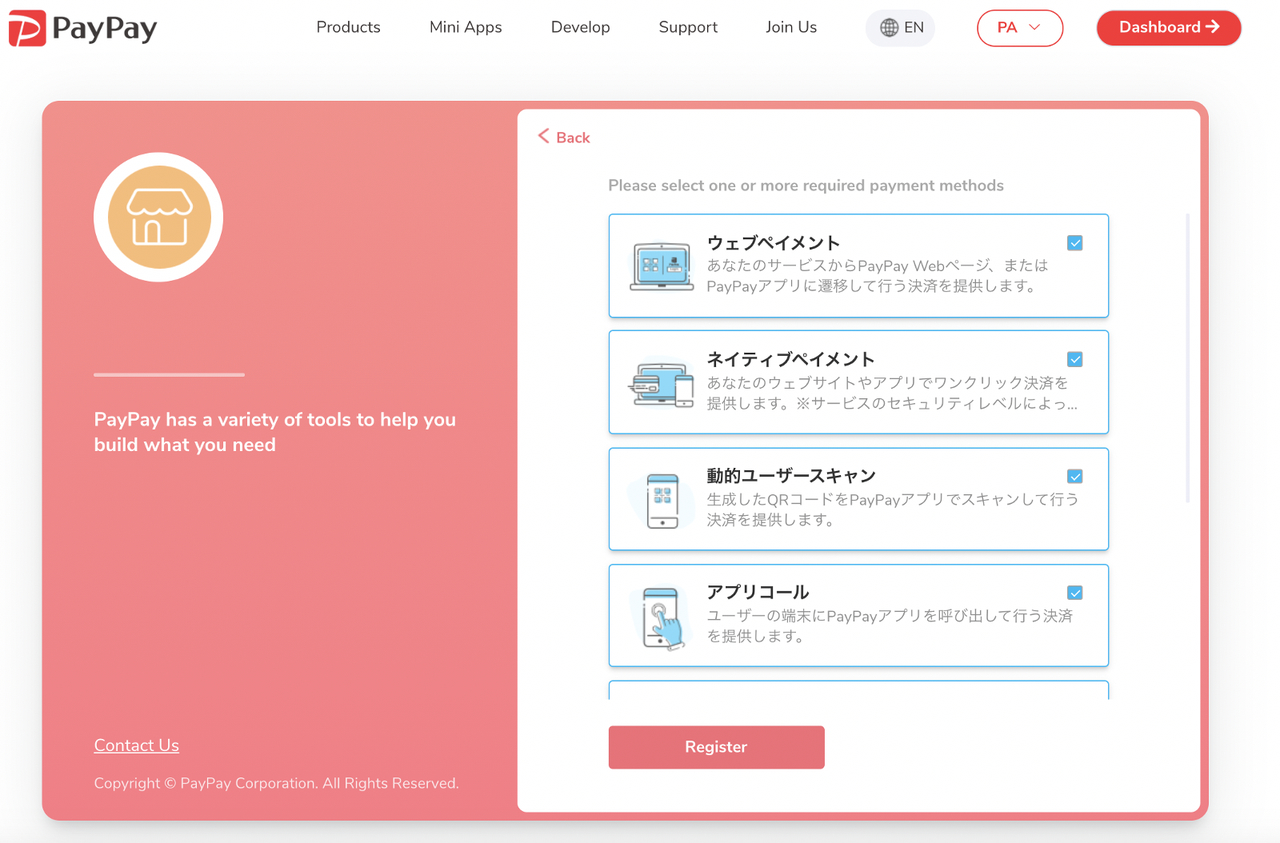This screenshot has width=1280, height=843.
Task: Open the EN language selector
Action: click(x=900, y=28)
